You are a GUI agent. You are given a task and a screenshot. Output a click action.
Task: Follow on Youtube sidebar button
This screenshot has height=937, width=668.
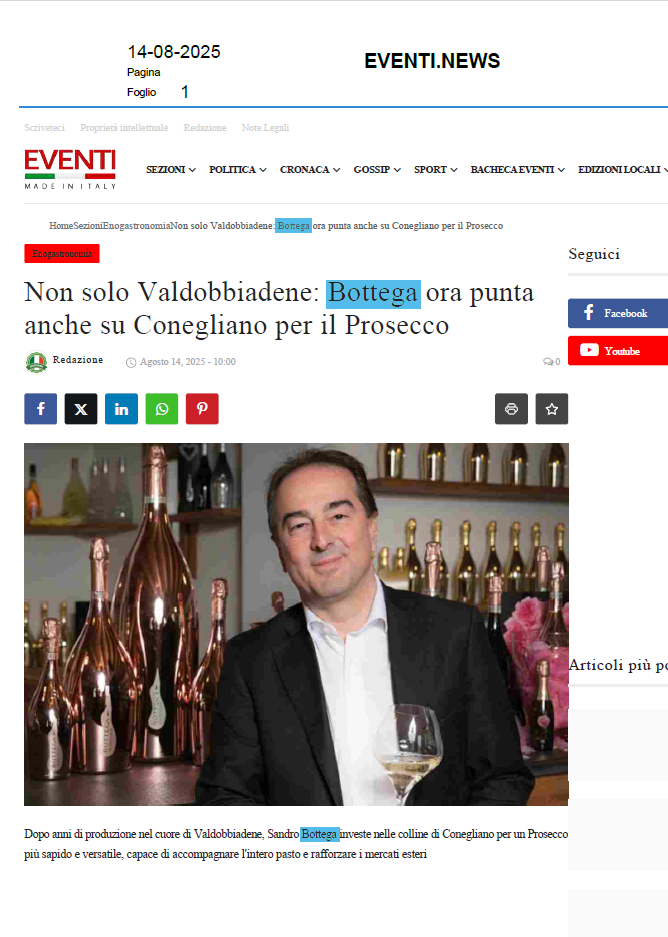coord(618,351)
